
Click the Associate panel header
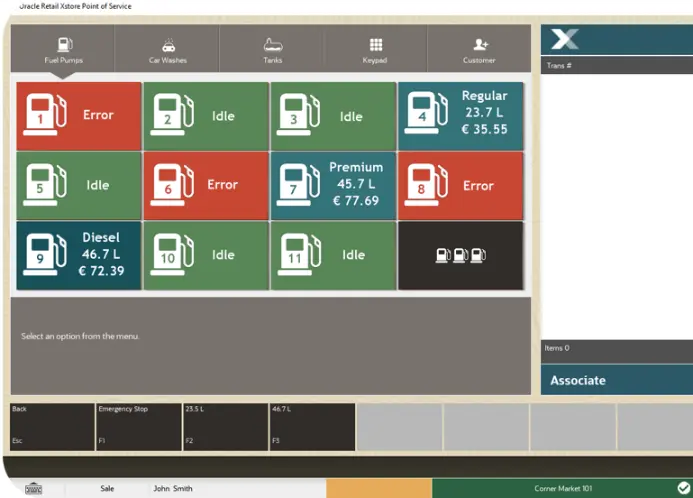(616, 380)
